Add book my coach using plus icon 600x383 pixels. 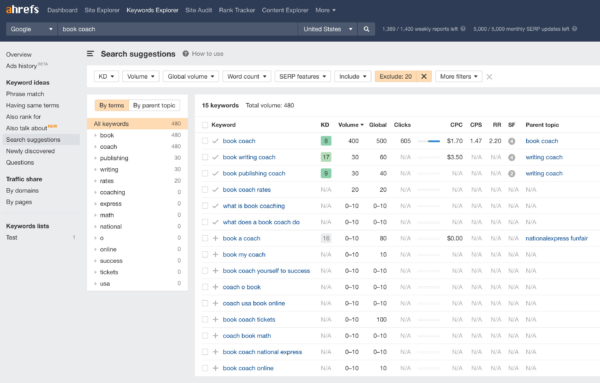(x=215, y=254)
